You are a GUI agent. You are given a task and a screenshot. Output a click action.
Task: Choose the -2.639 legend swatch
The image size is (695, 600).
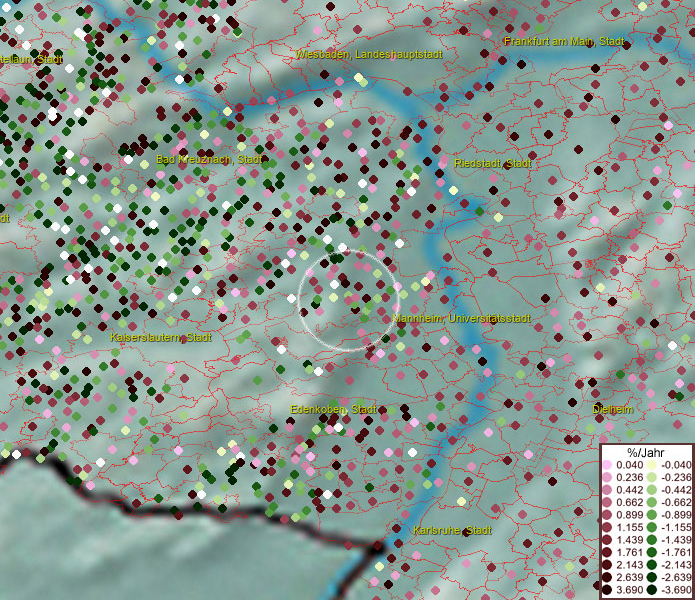click(652, 577)
